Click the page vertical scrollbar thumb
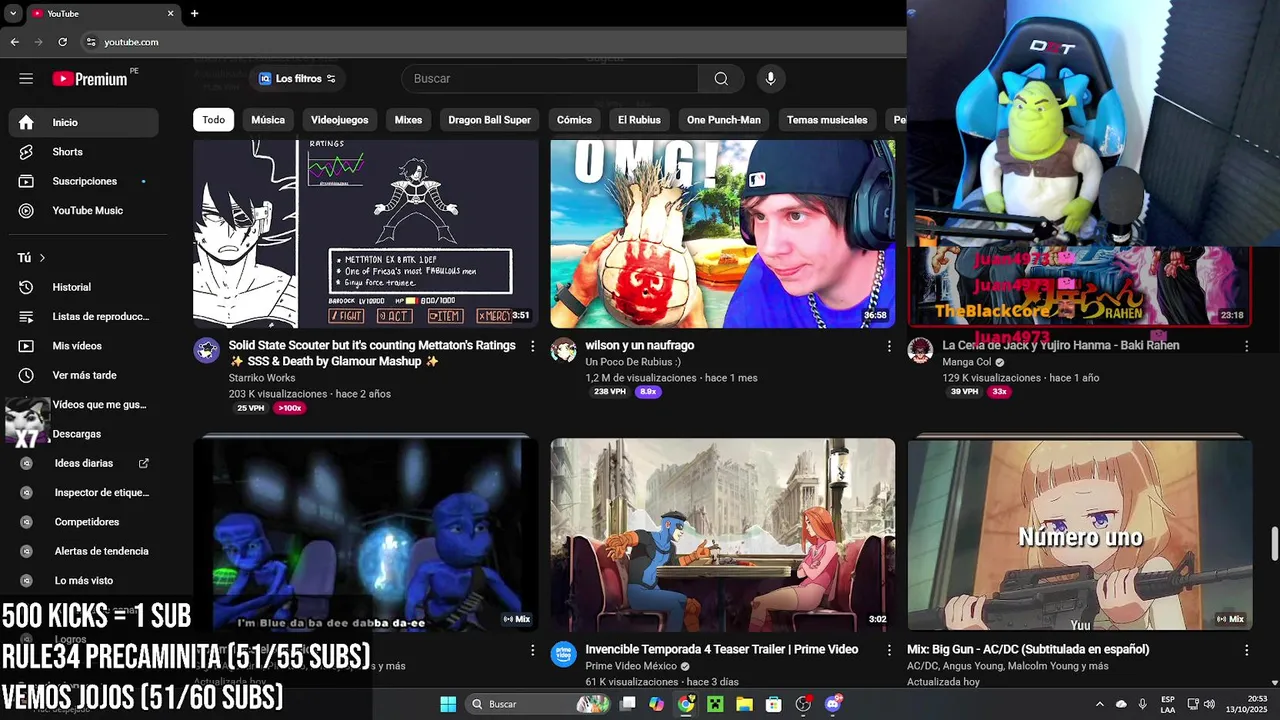 [x=1274, y=543]
